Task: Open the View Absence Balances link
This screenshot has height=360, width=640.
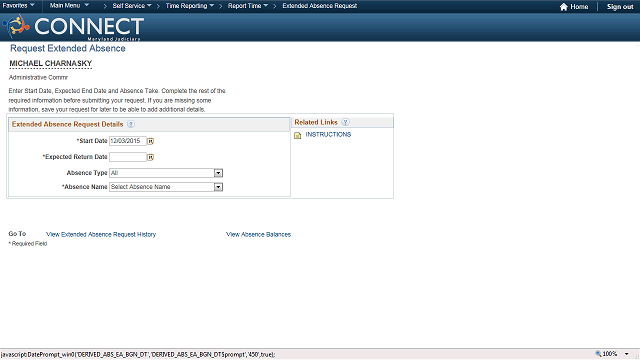Action: [x=258, y=234]
